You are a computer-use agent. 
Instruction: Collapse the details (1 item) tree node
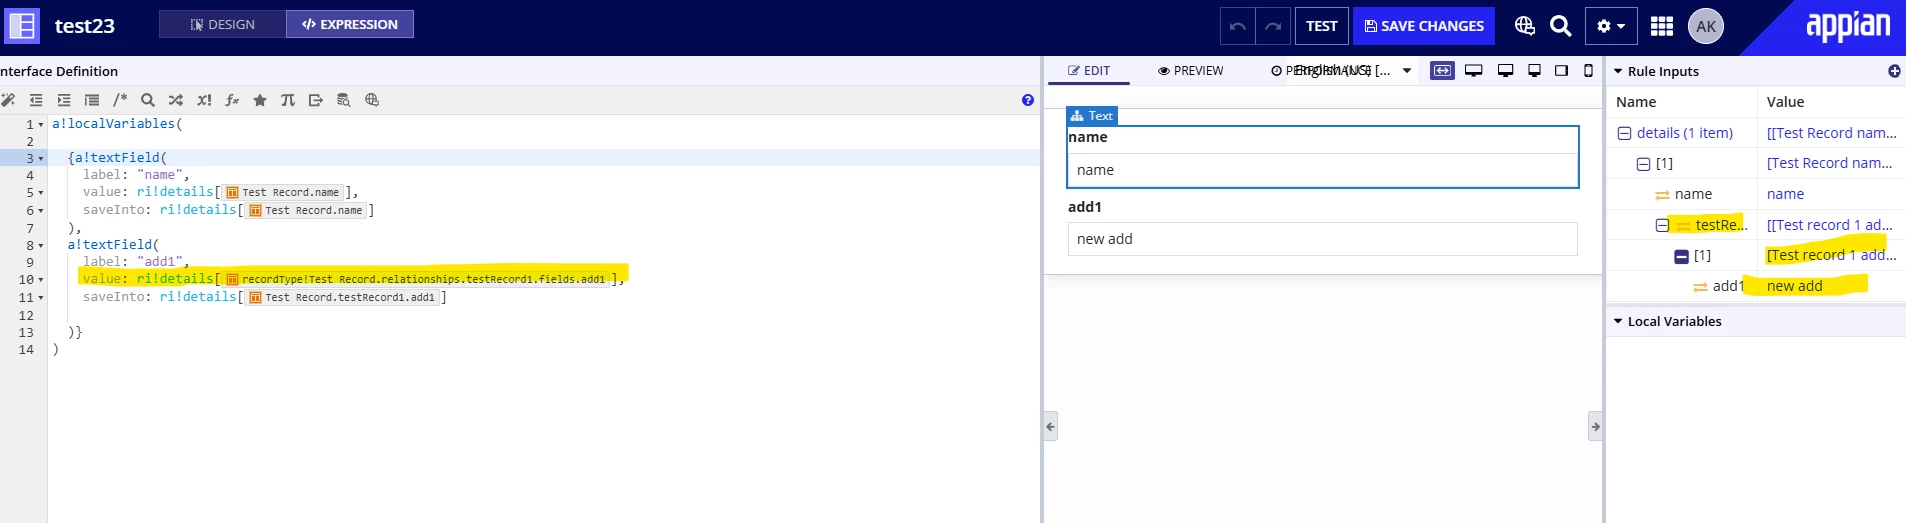tap(1624, 133)
